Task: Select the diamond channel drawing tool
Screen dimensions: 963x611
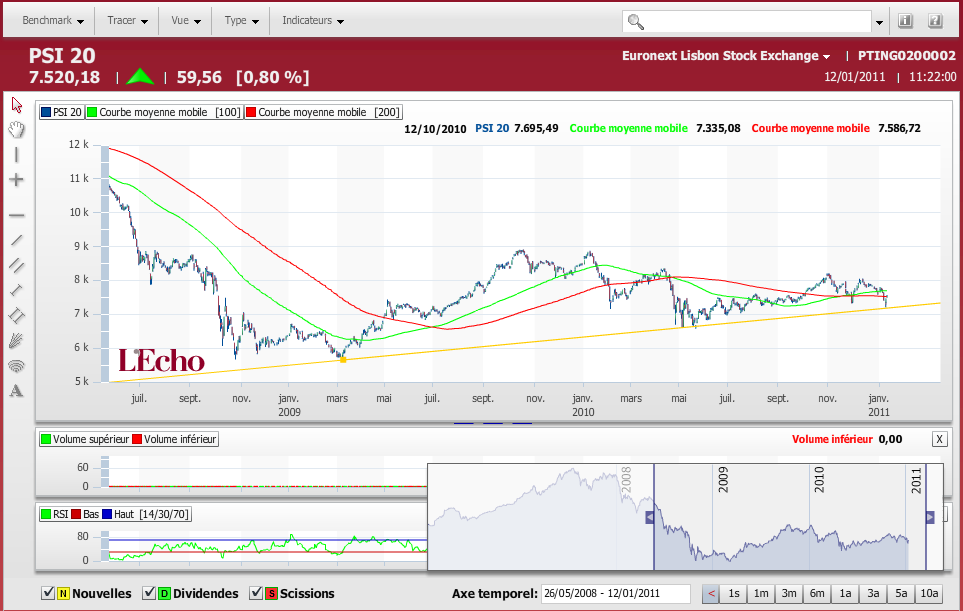Action: (17, 316)
